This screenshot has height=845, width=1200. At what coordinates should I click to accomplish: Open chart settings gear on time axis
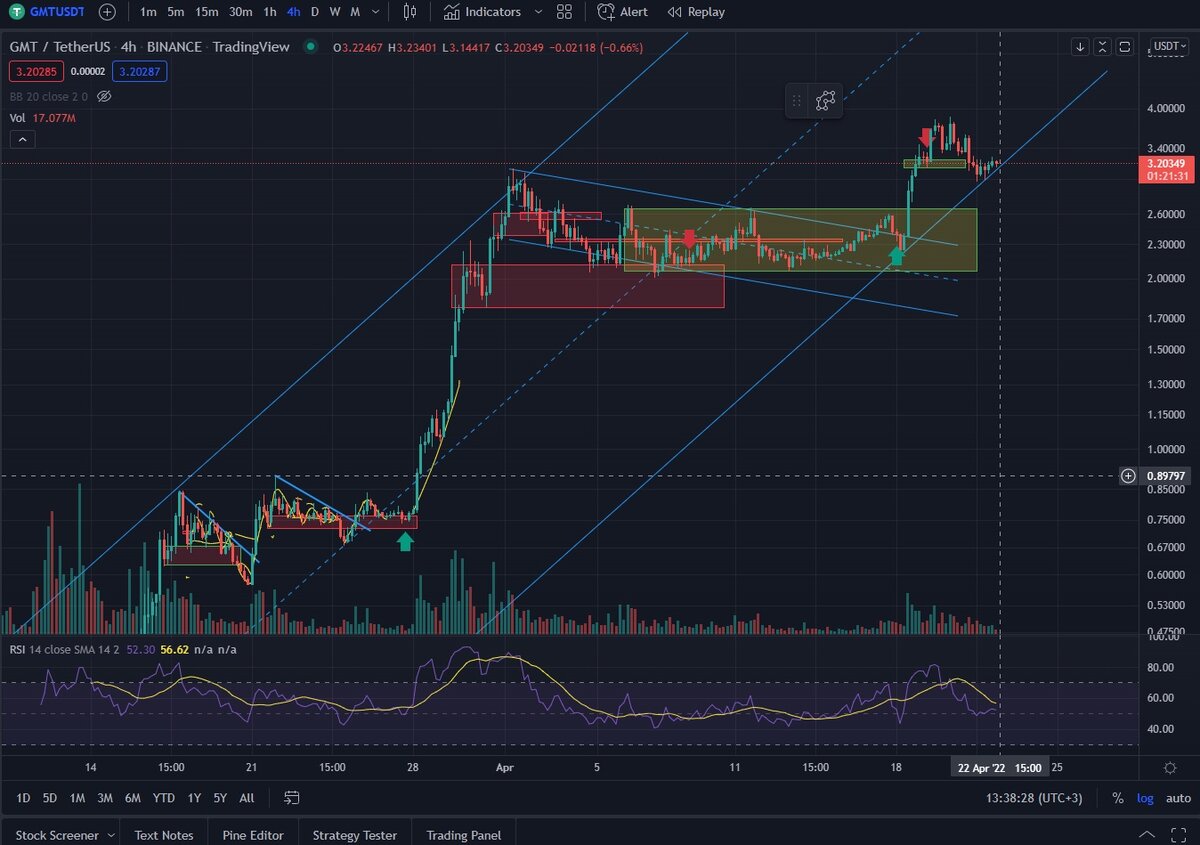point(1170,767)
